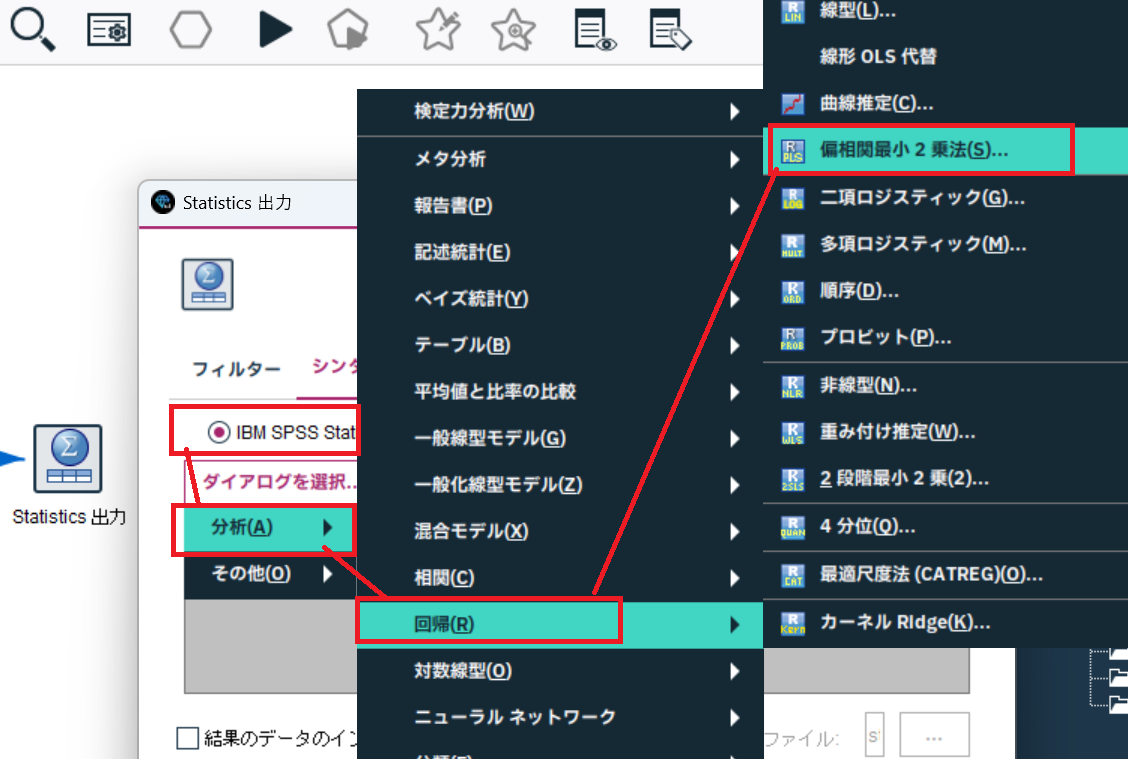The image size is (1128, 759).
Task: Open the 混合モデル(X) submenu
Action: [560, 531]
